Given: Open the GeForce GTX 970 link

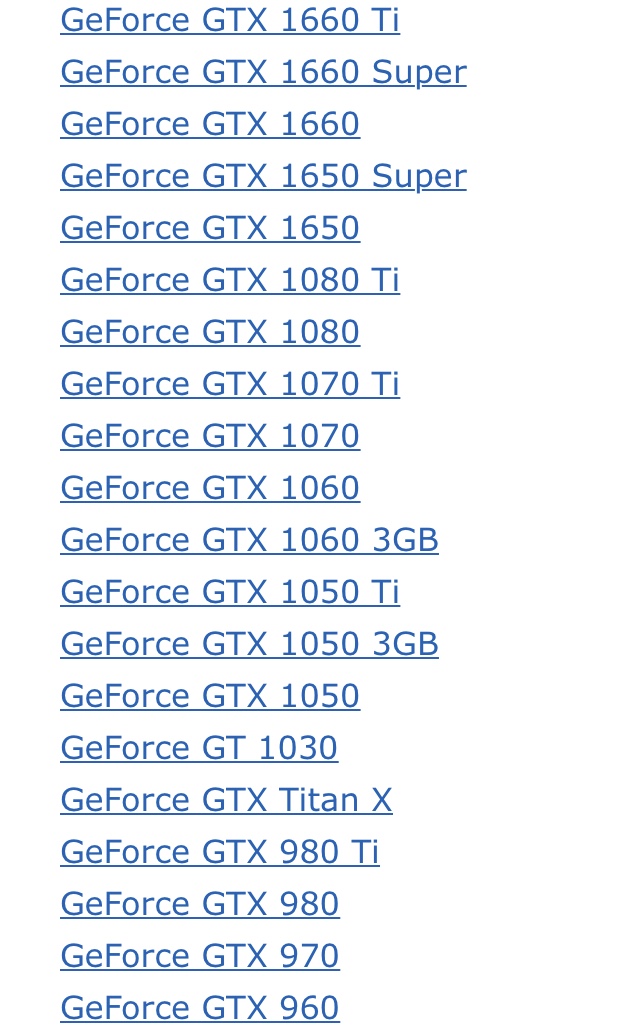Looking at the screenshot, I should click(200, 955).
